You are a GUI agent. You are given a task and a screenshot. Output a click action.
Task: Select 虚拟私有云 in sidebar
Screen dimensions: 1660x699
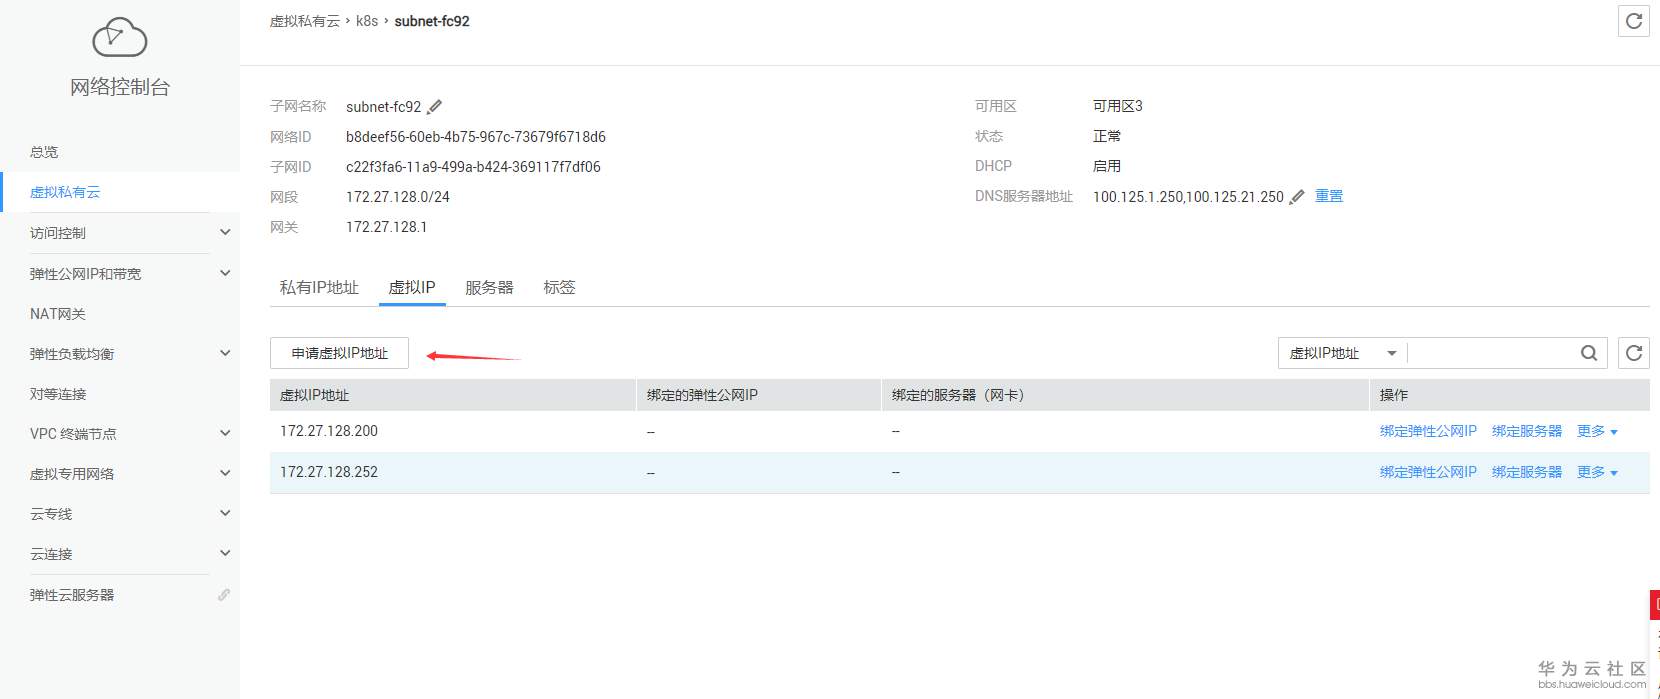click(65, 192)
